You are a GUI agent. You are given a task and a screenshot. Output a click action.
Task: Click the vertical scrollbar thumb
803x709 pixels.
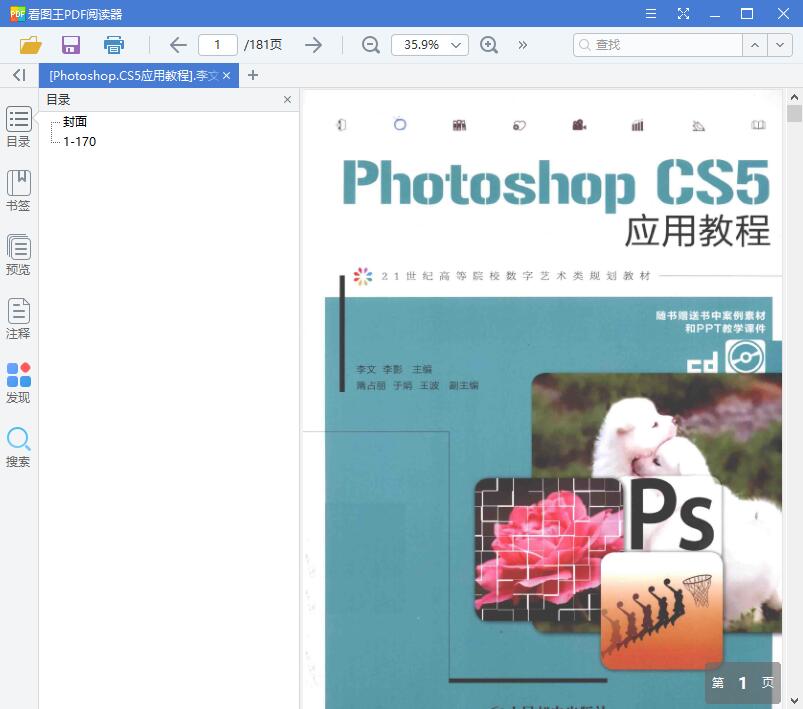(794, 113)
